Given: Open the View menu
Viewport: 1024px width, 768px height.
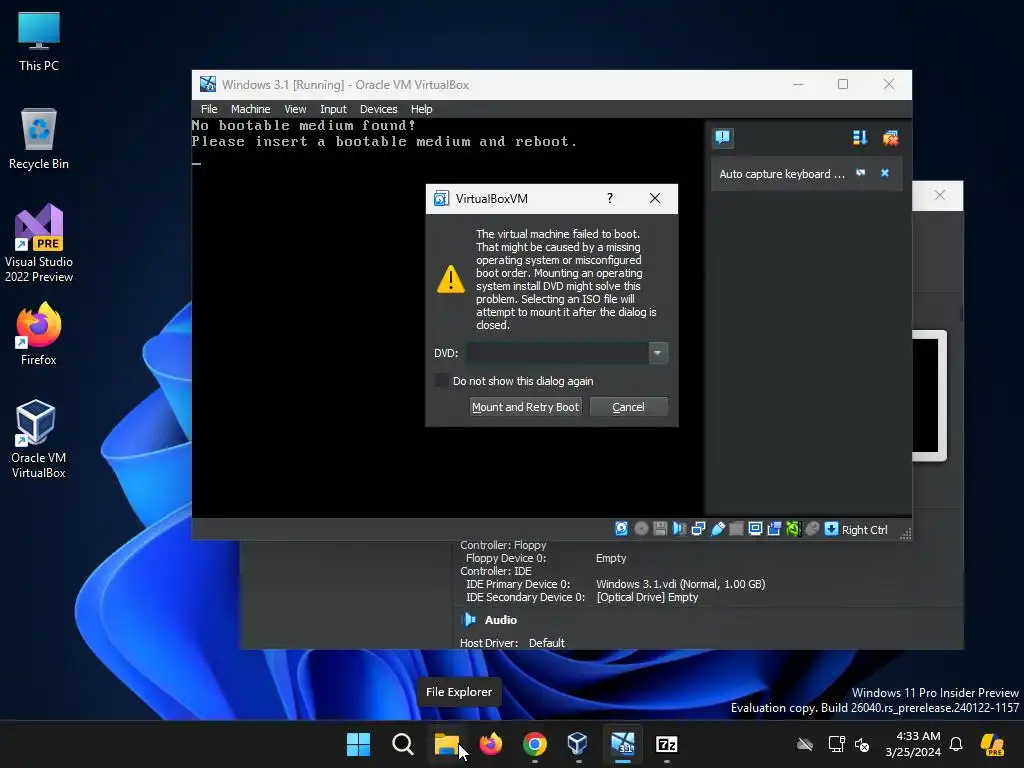Looking at the screenshot, I should coord(295,109).
